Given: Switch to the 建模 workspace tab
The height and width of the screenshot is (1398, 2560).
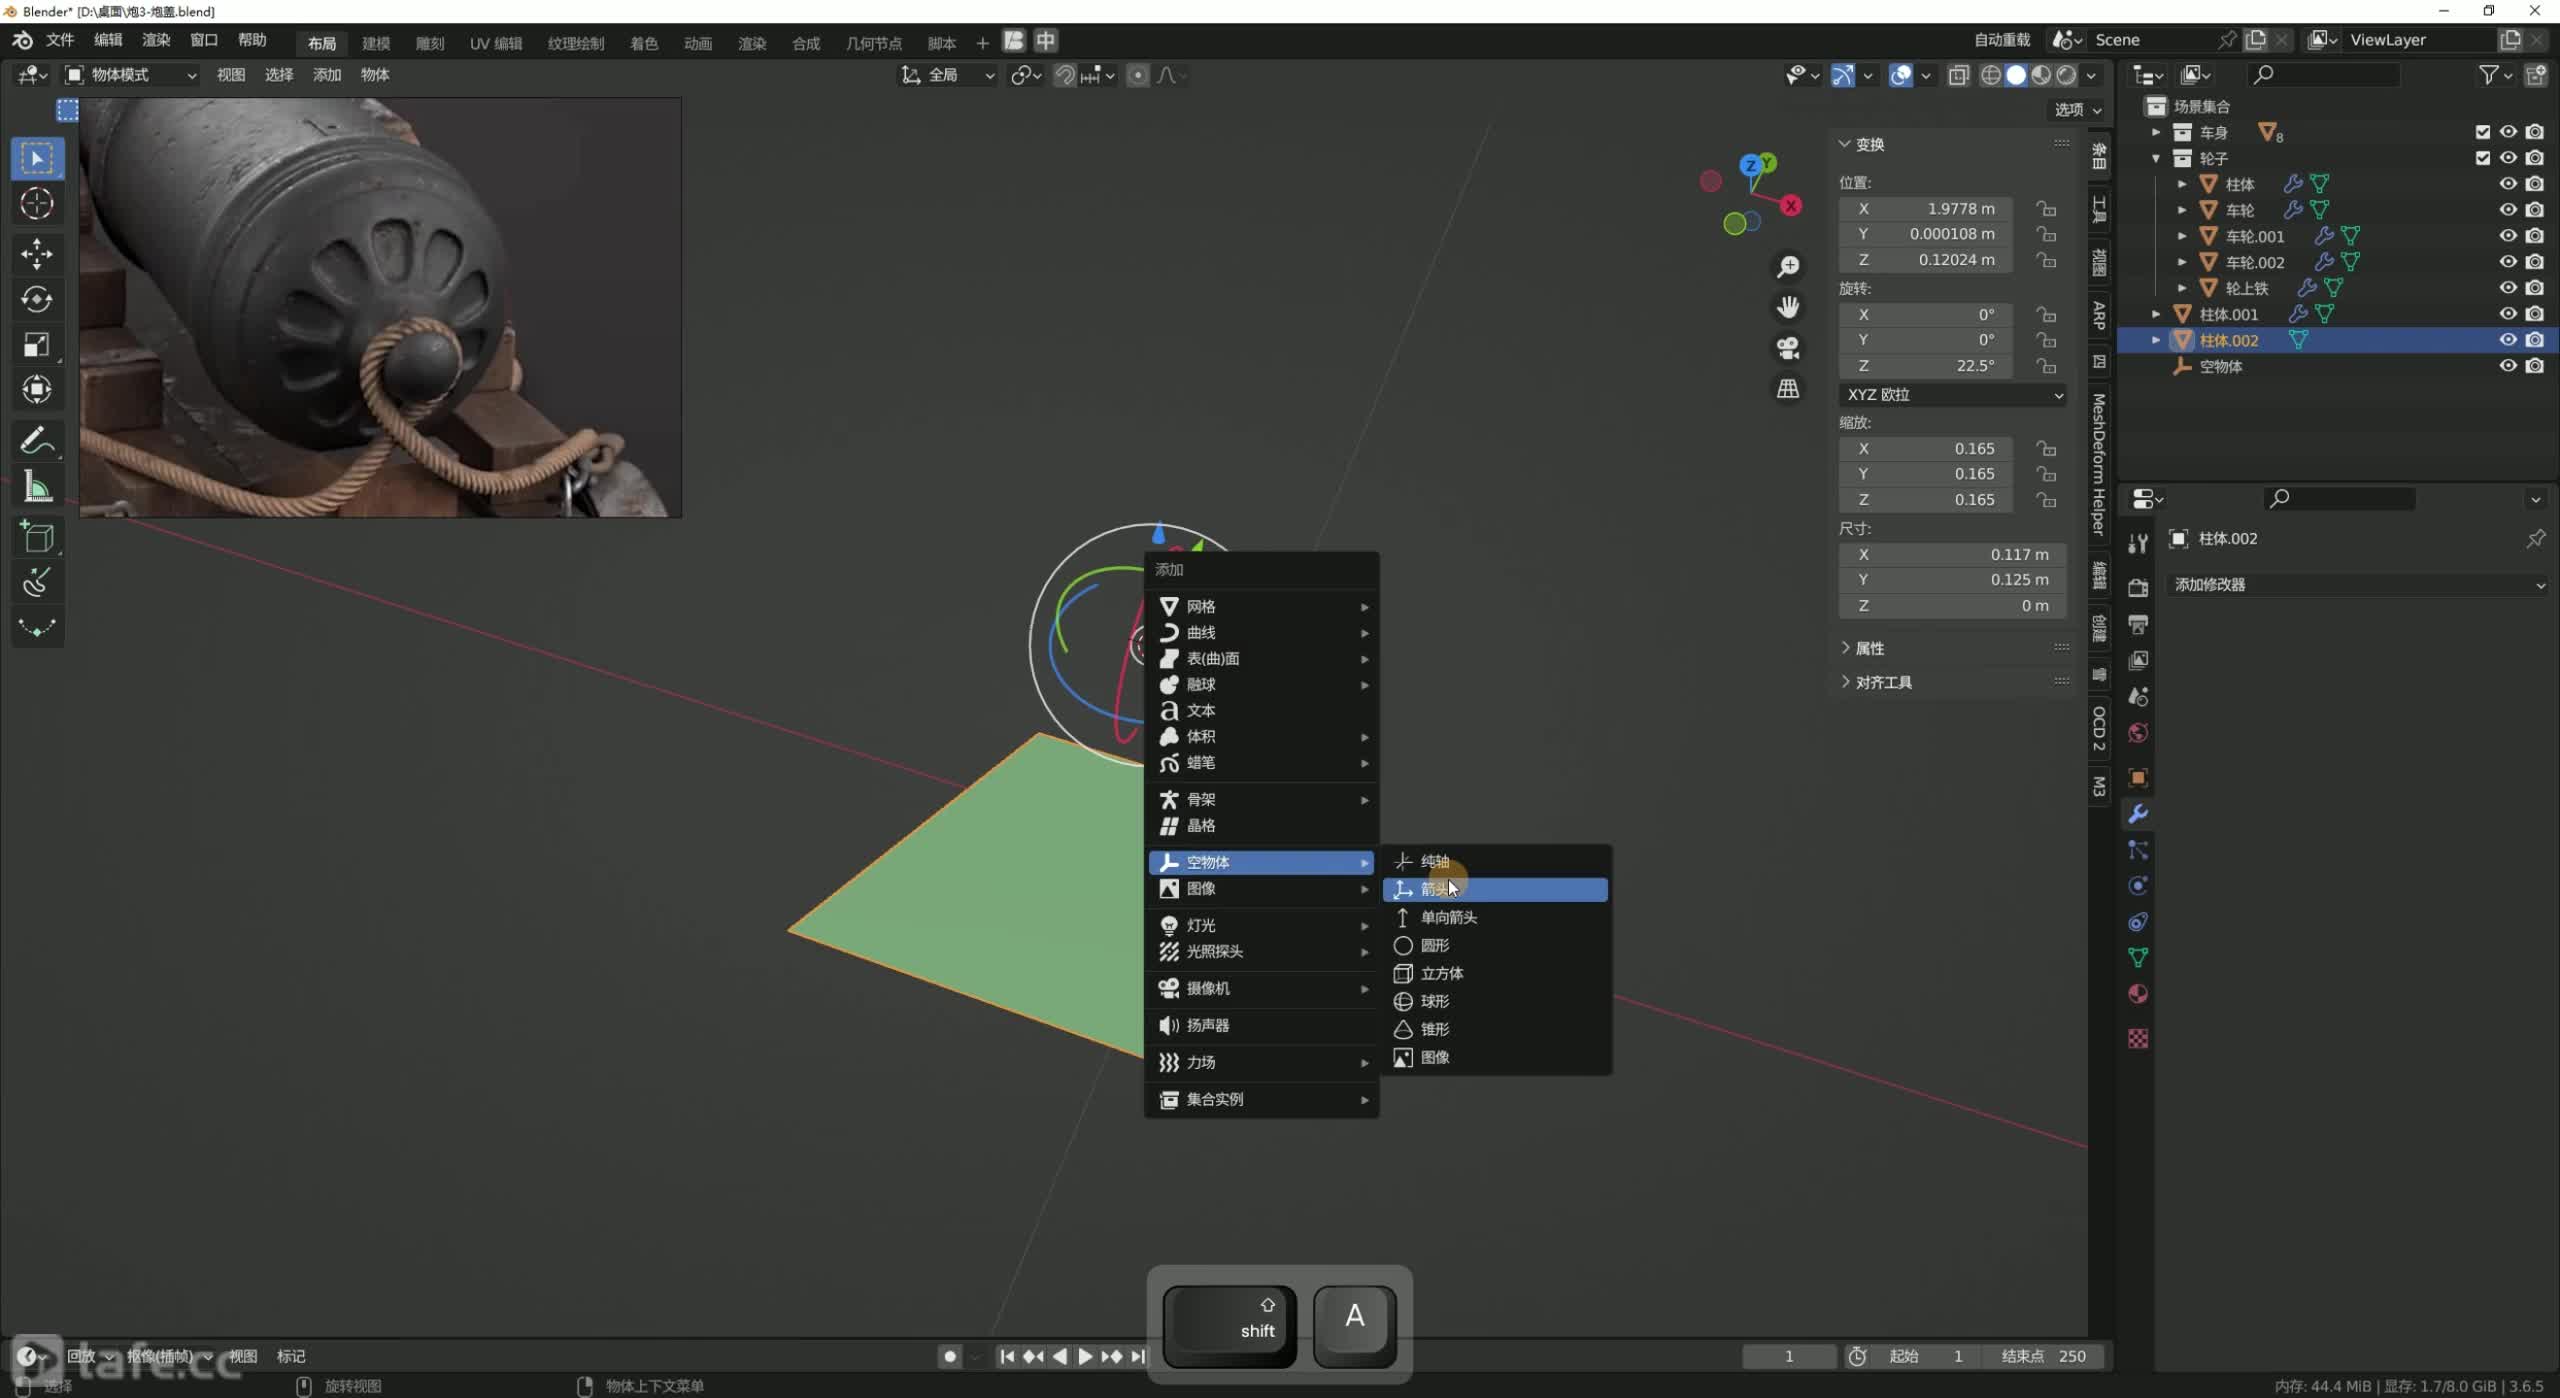Looking at the screenshot, I should (x=376, y=43).
